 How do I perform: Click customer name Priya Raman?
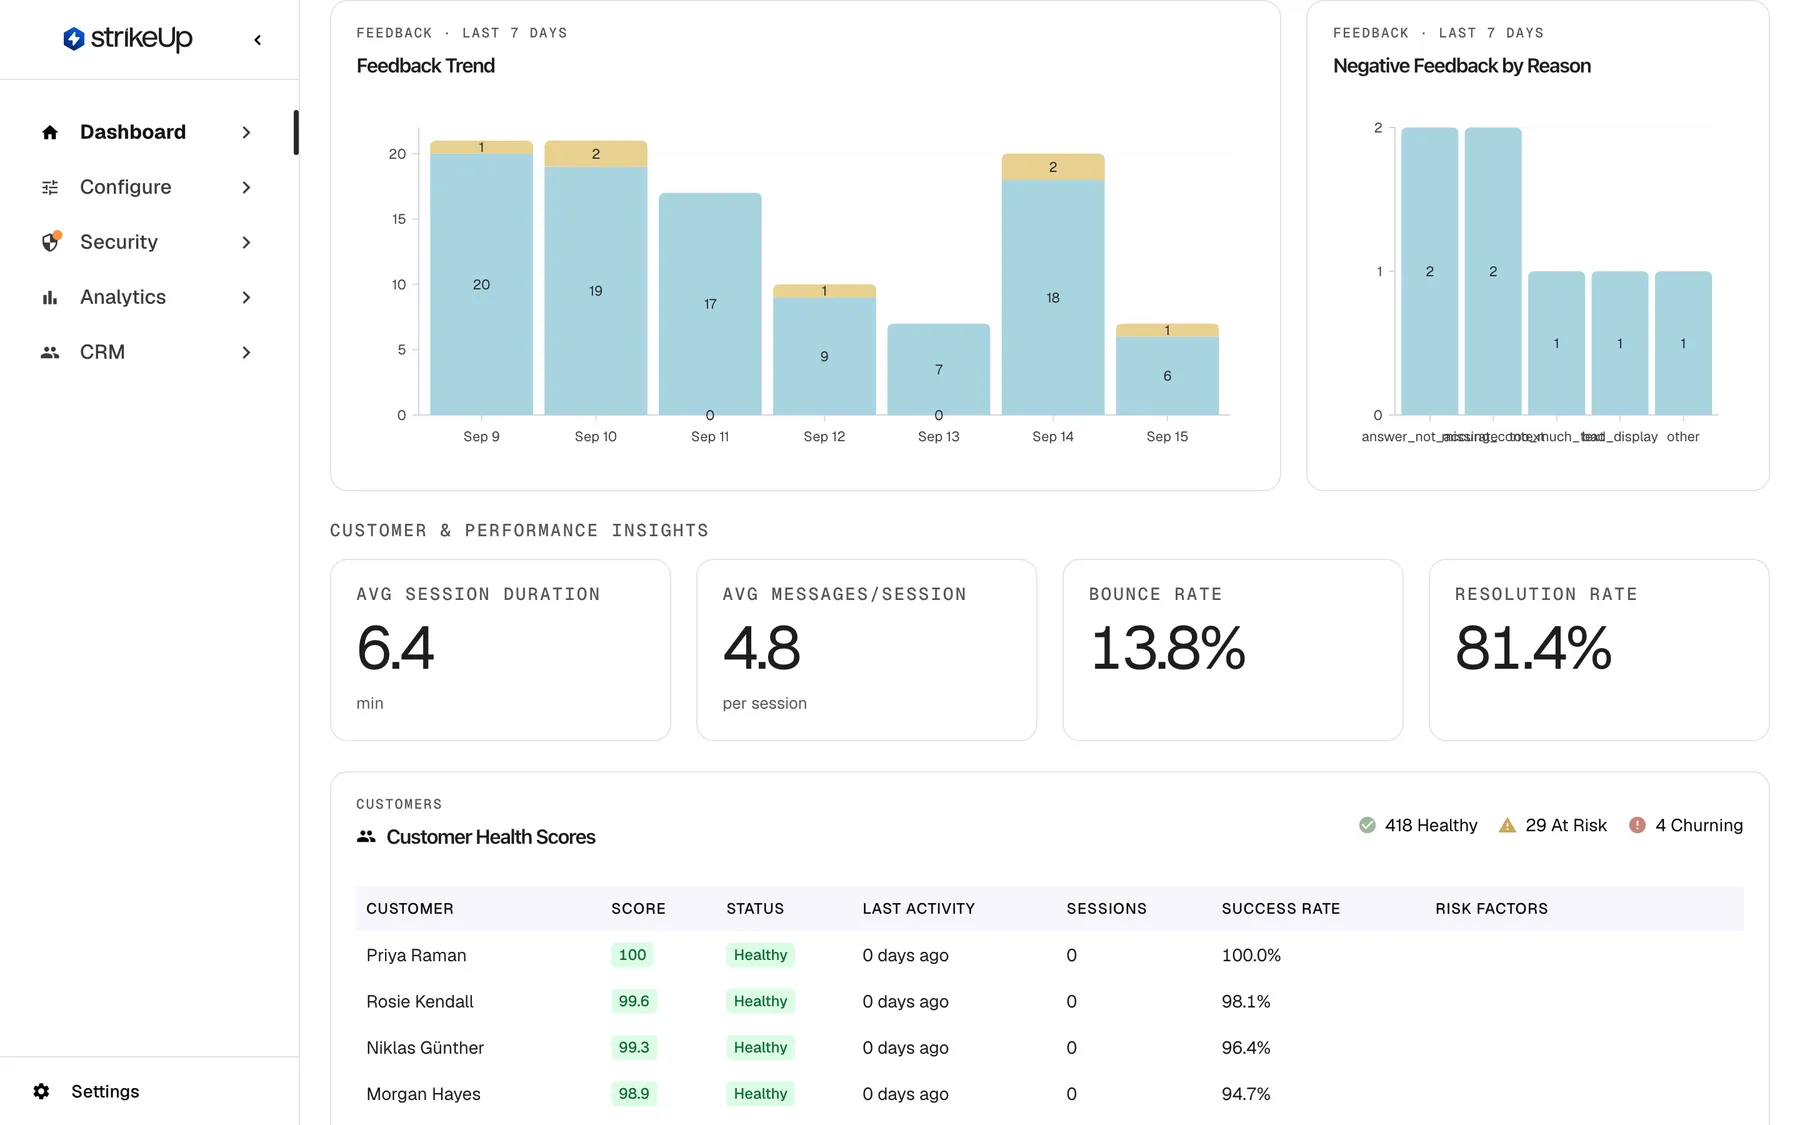click(x=416, y=955)
